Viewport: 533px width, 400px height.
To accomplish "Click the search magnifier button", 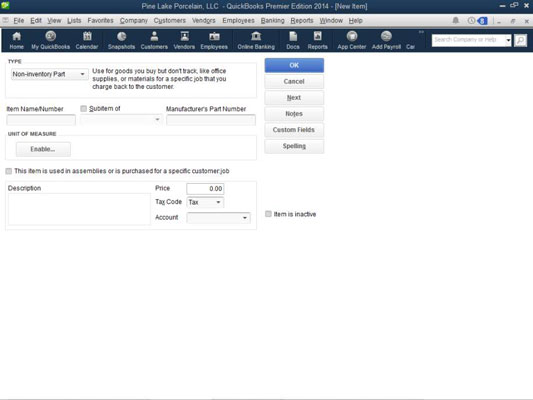I will pyautogui.click(x=520, y=40).
